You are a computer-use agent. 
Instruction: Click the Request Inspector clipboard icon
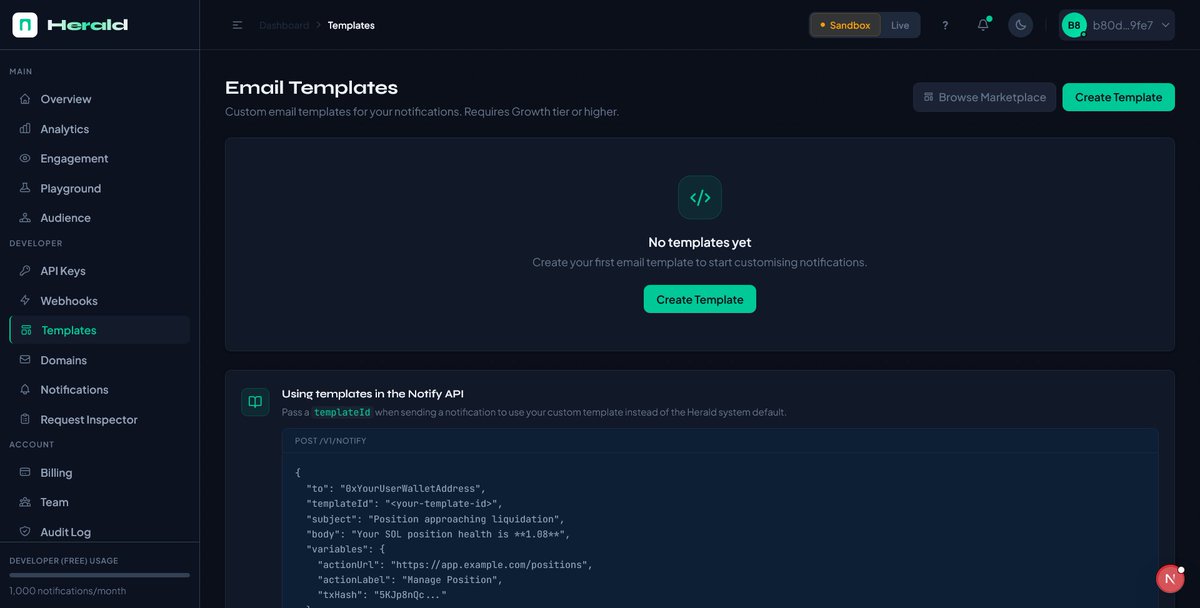pyautogui.click(x=25, y=419)
